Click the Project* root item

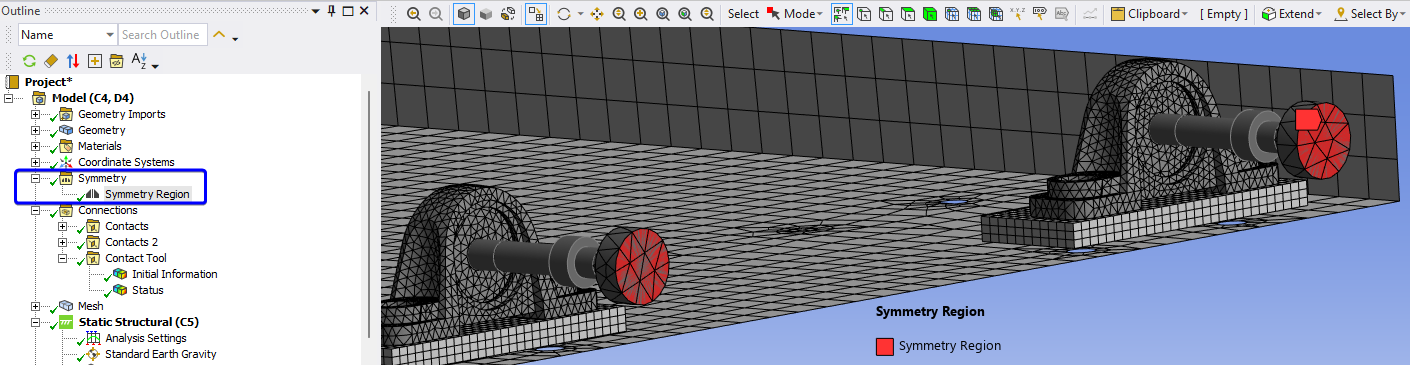coord(48,82)
